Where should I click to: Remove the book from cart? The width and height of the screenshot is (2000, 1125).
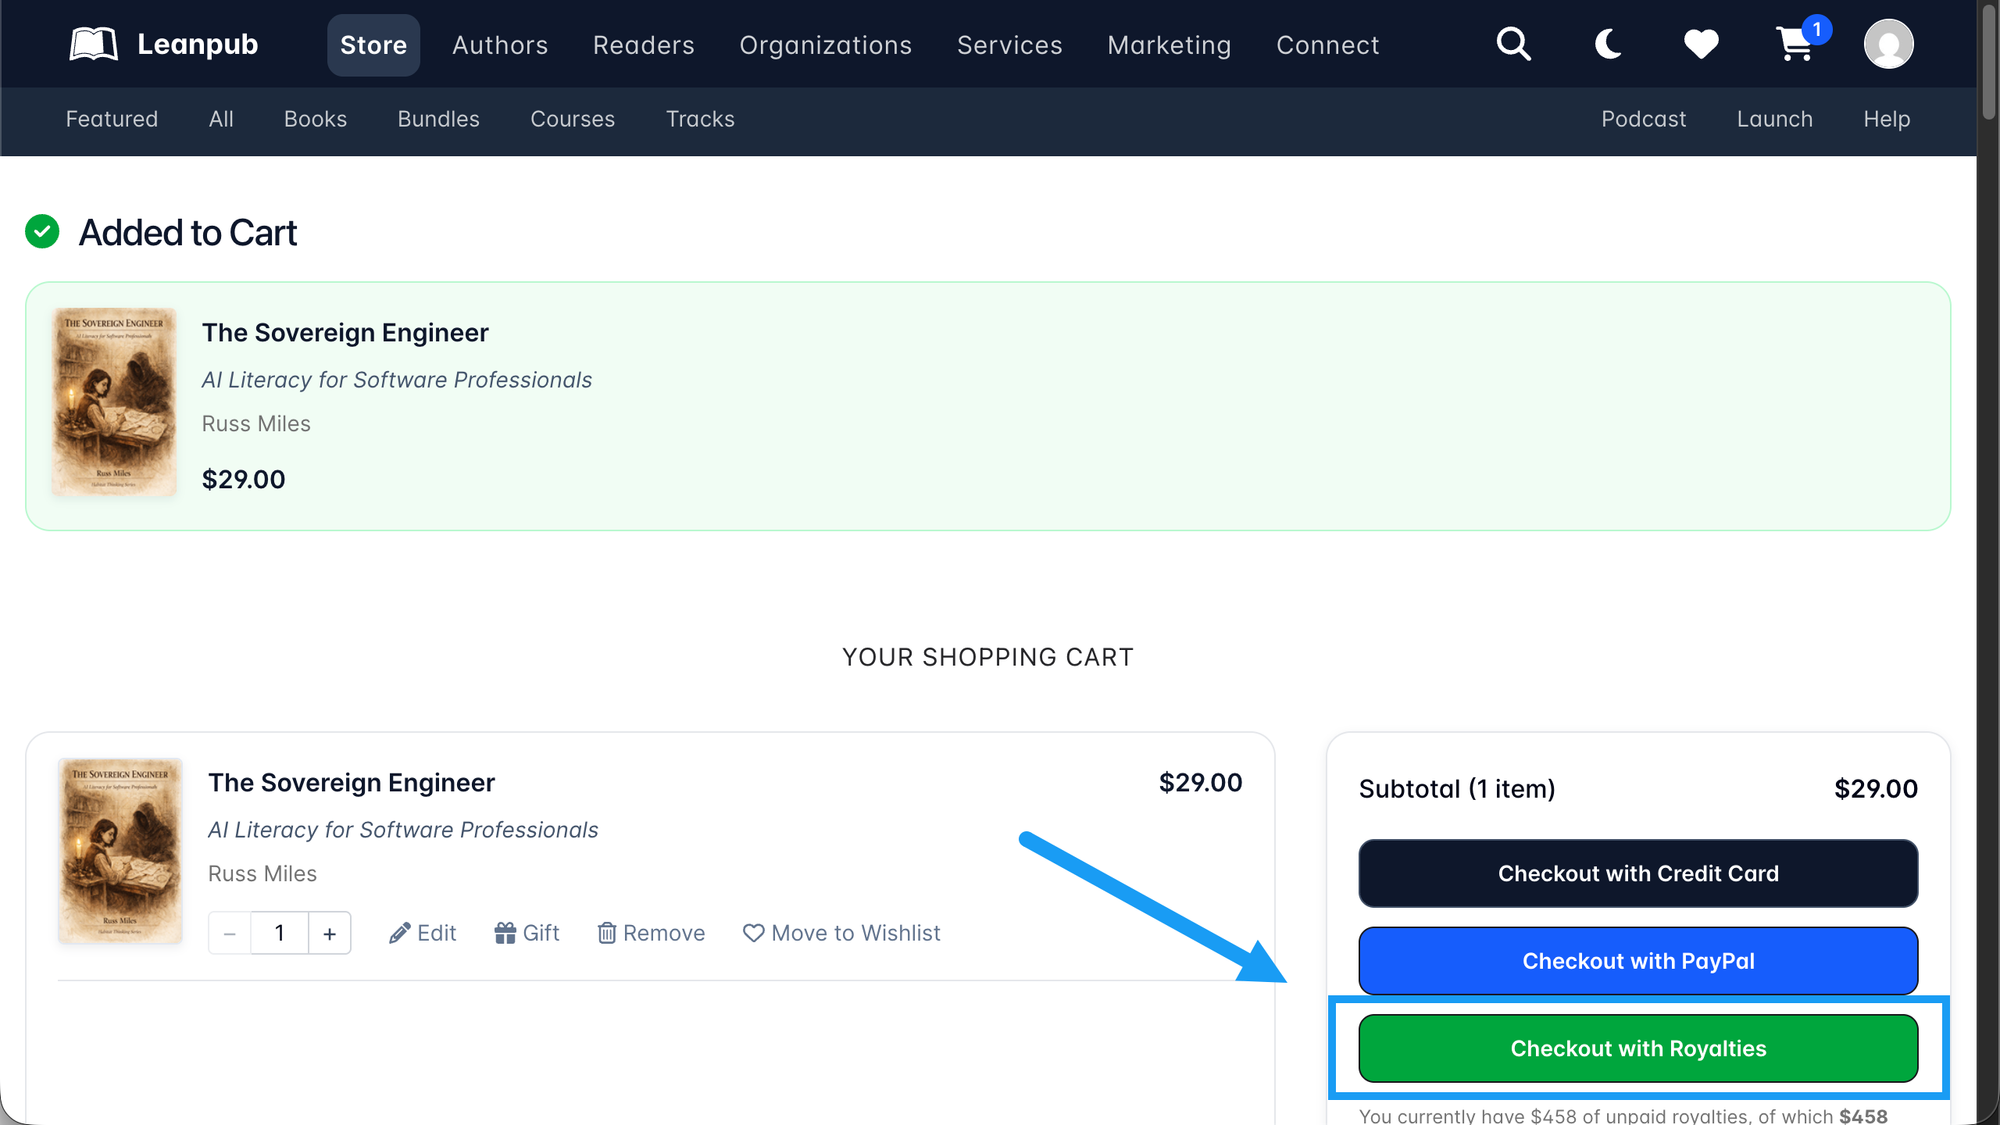(x=651, y=933)
